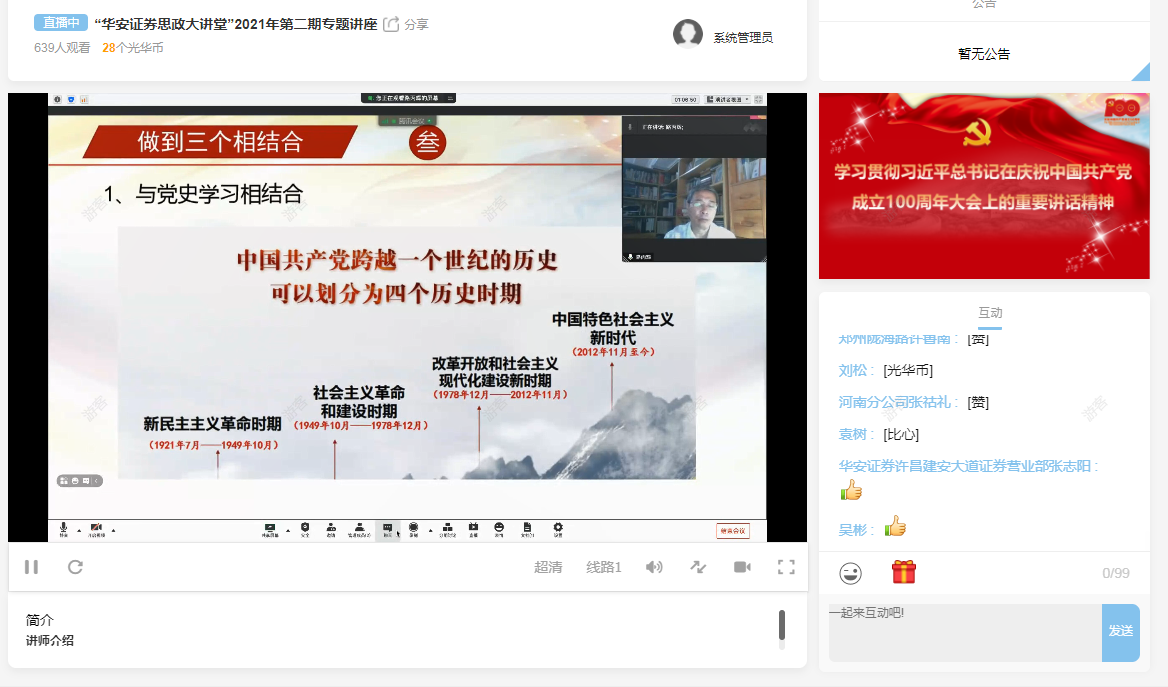The height and width of the screenshot is (687, 1168).
Task: Click the settings gear in meeting toolbar
Action: point(558,529)
